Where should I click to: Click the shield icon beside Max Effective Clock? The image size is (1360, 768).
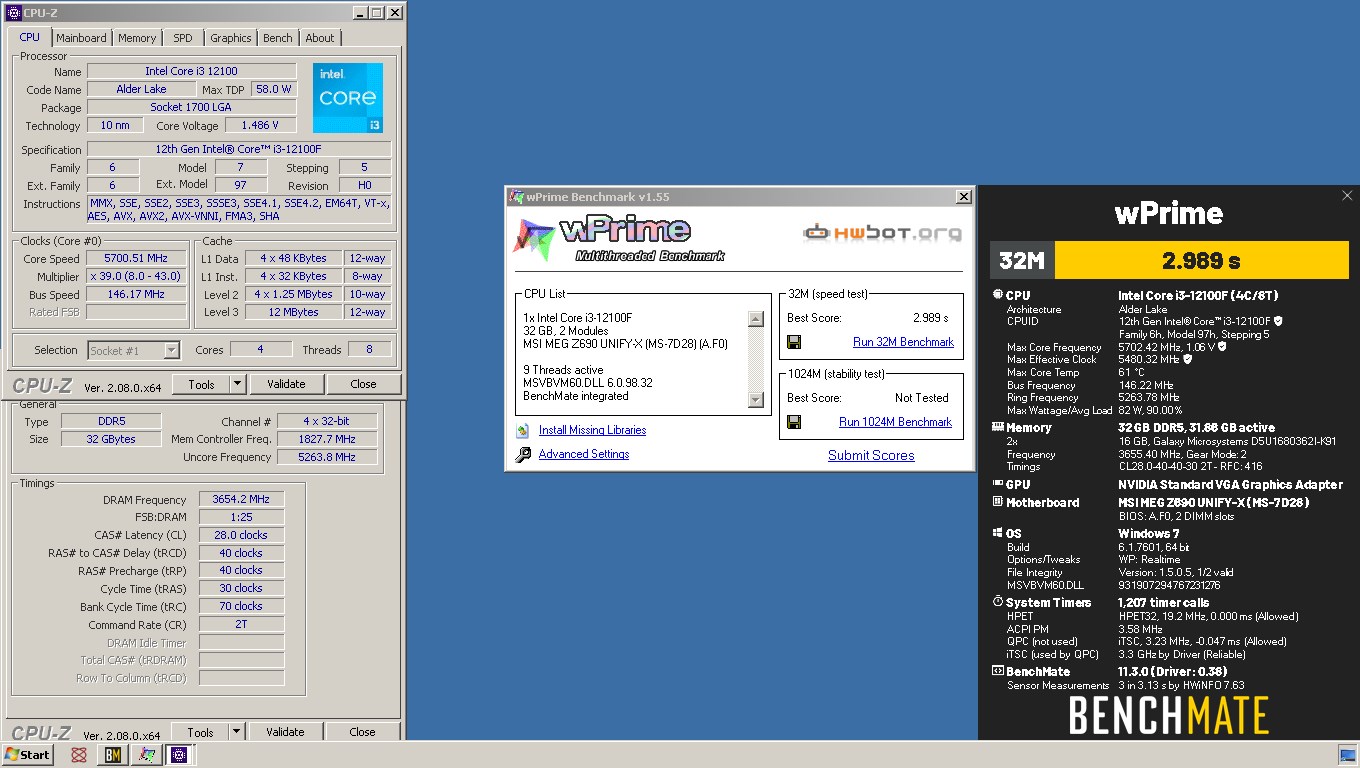point(1188,359)
